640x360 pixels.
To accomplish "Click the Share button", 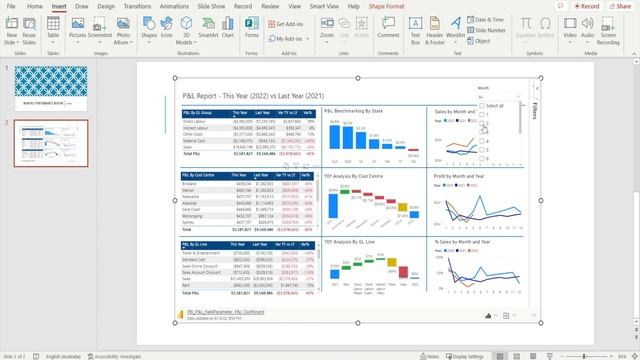I will pos(620,6).
